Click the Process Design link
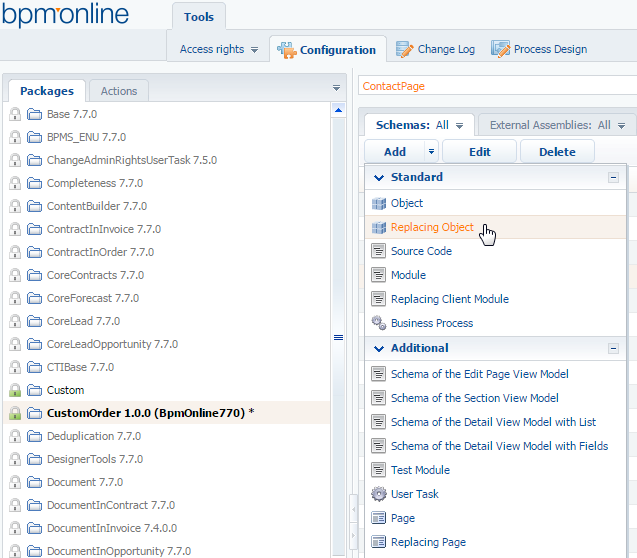637x558 pixels. click(550, 49)
